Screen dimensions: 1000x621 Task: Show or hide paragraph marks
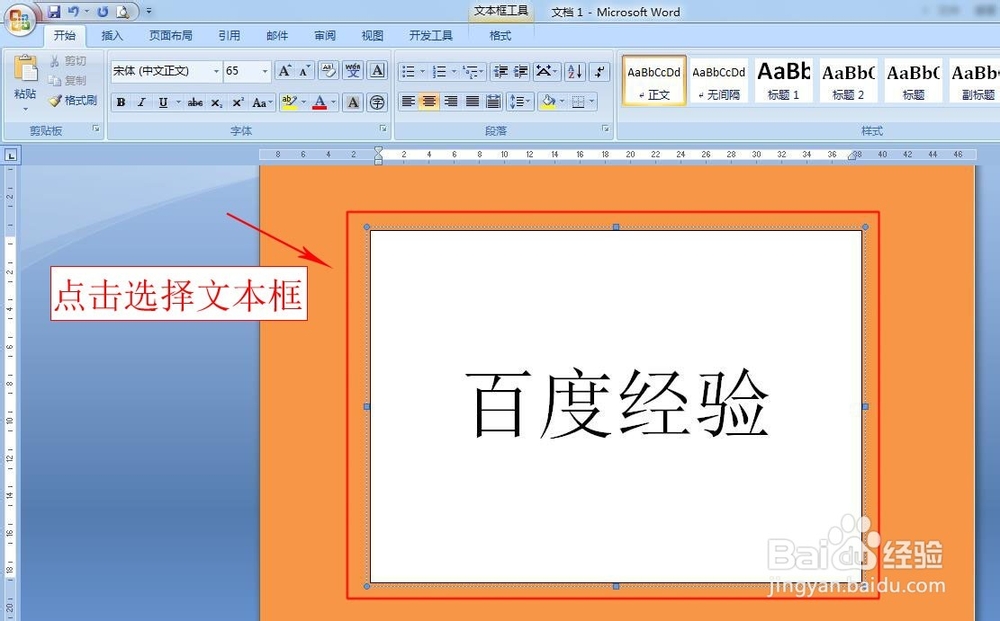[x=599, y=71]
